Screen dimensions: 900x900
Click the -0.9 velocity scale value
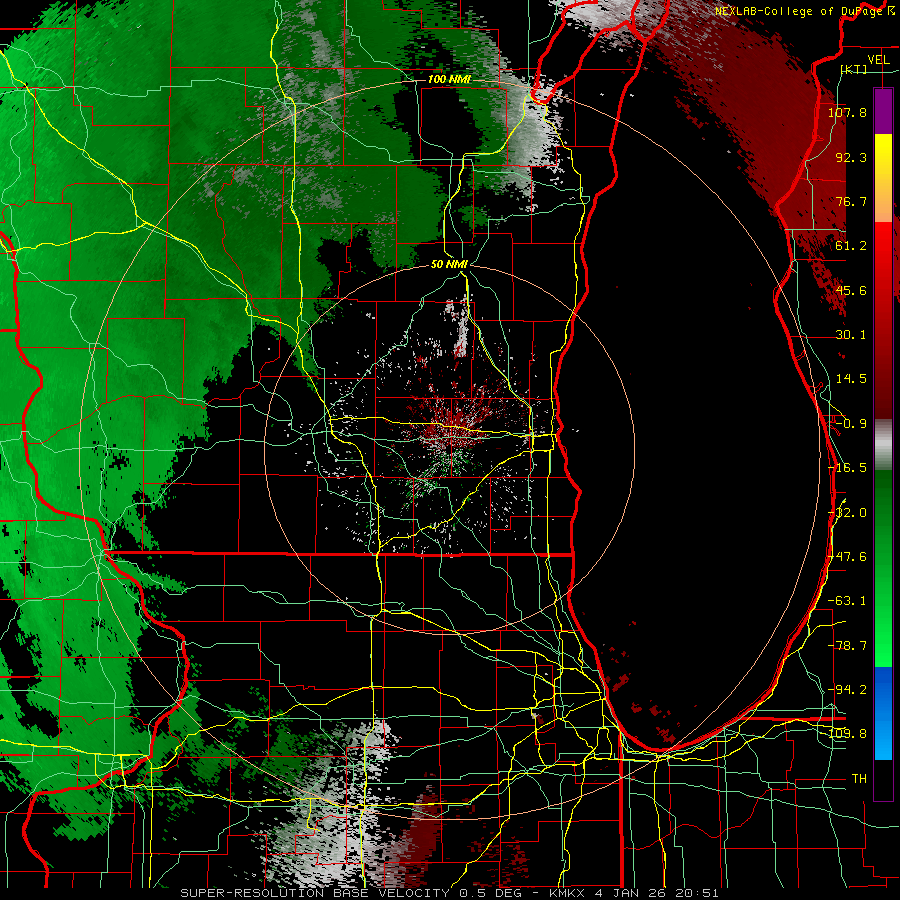851,424
